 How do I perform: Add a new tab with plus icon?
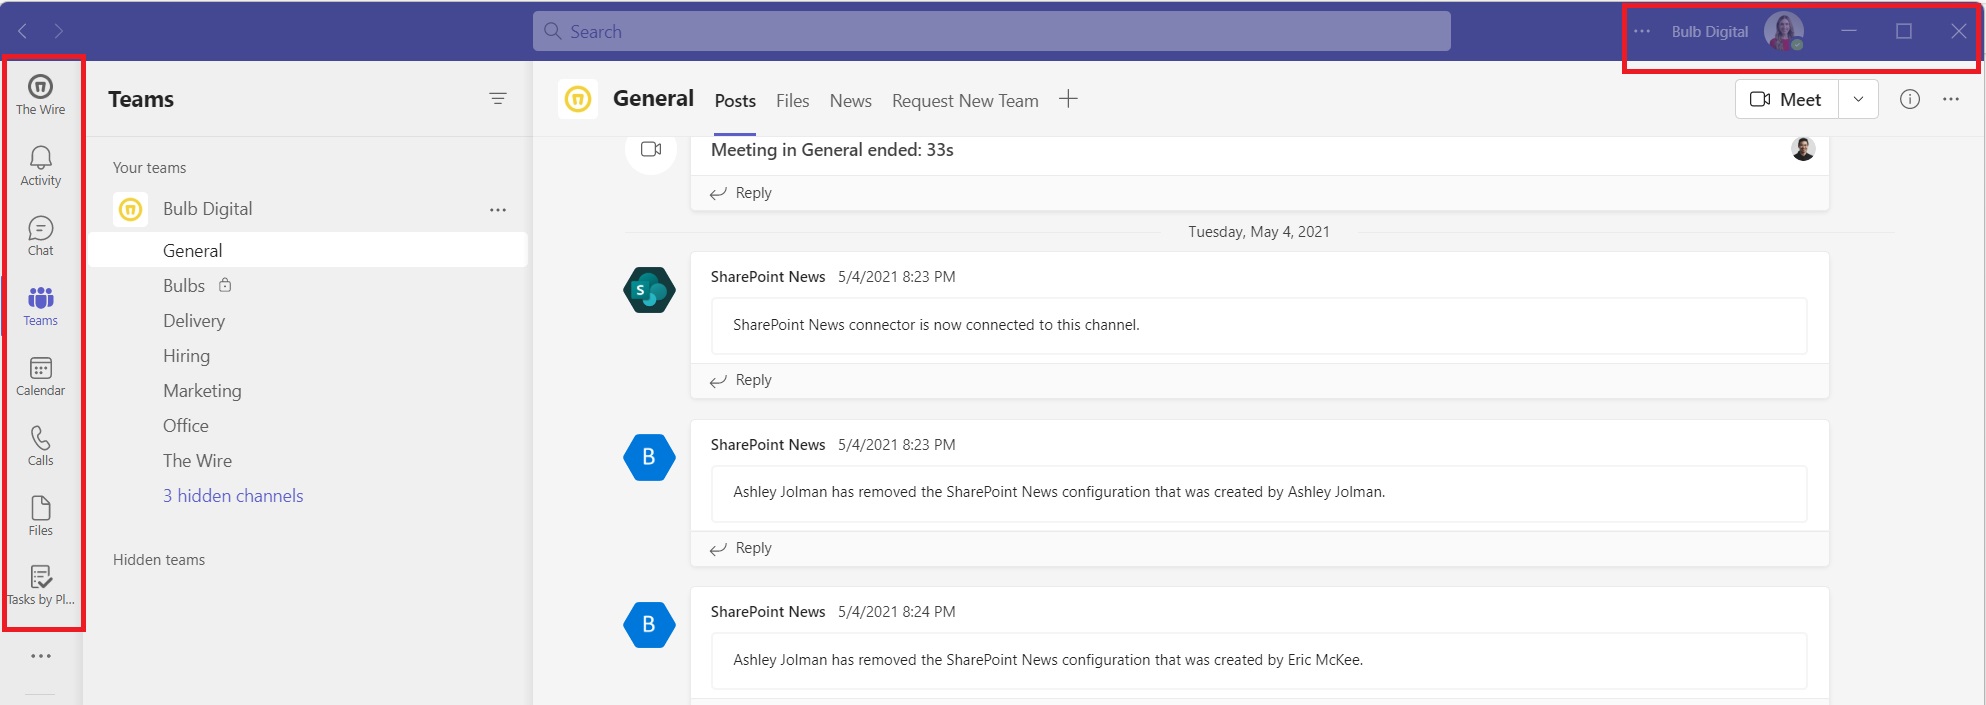click(1068, 99)
